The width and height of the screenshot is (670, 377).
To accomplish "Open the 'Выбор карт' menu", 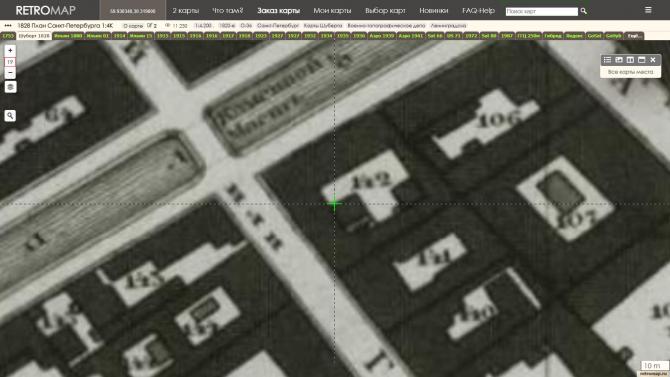I will click(385, 10).
